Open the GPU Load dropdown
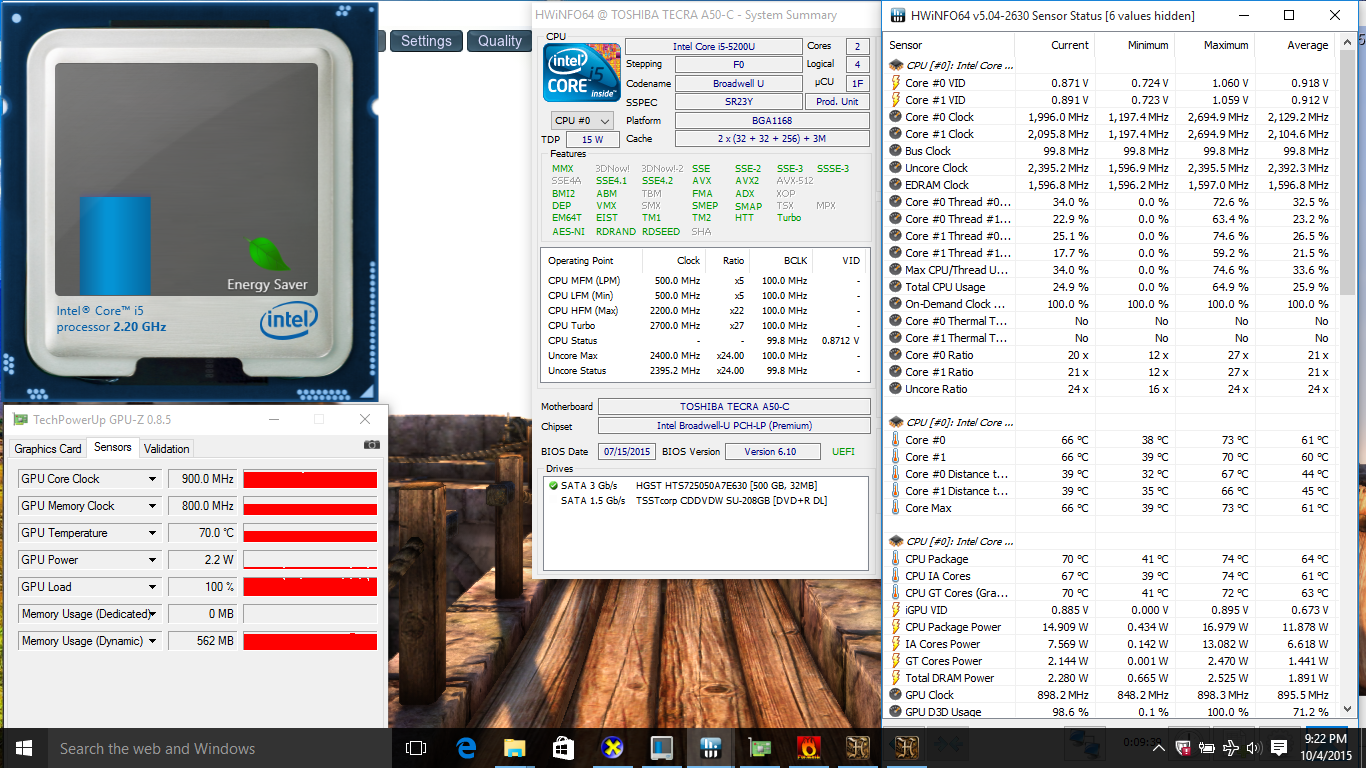The height and width of the screenshot is (768, 1366). pyautogui.click(x=152, y=587)
